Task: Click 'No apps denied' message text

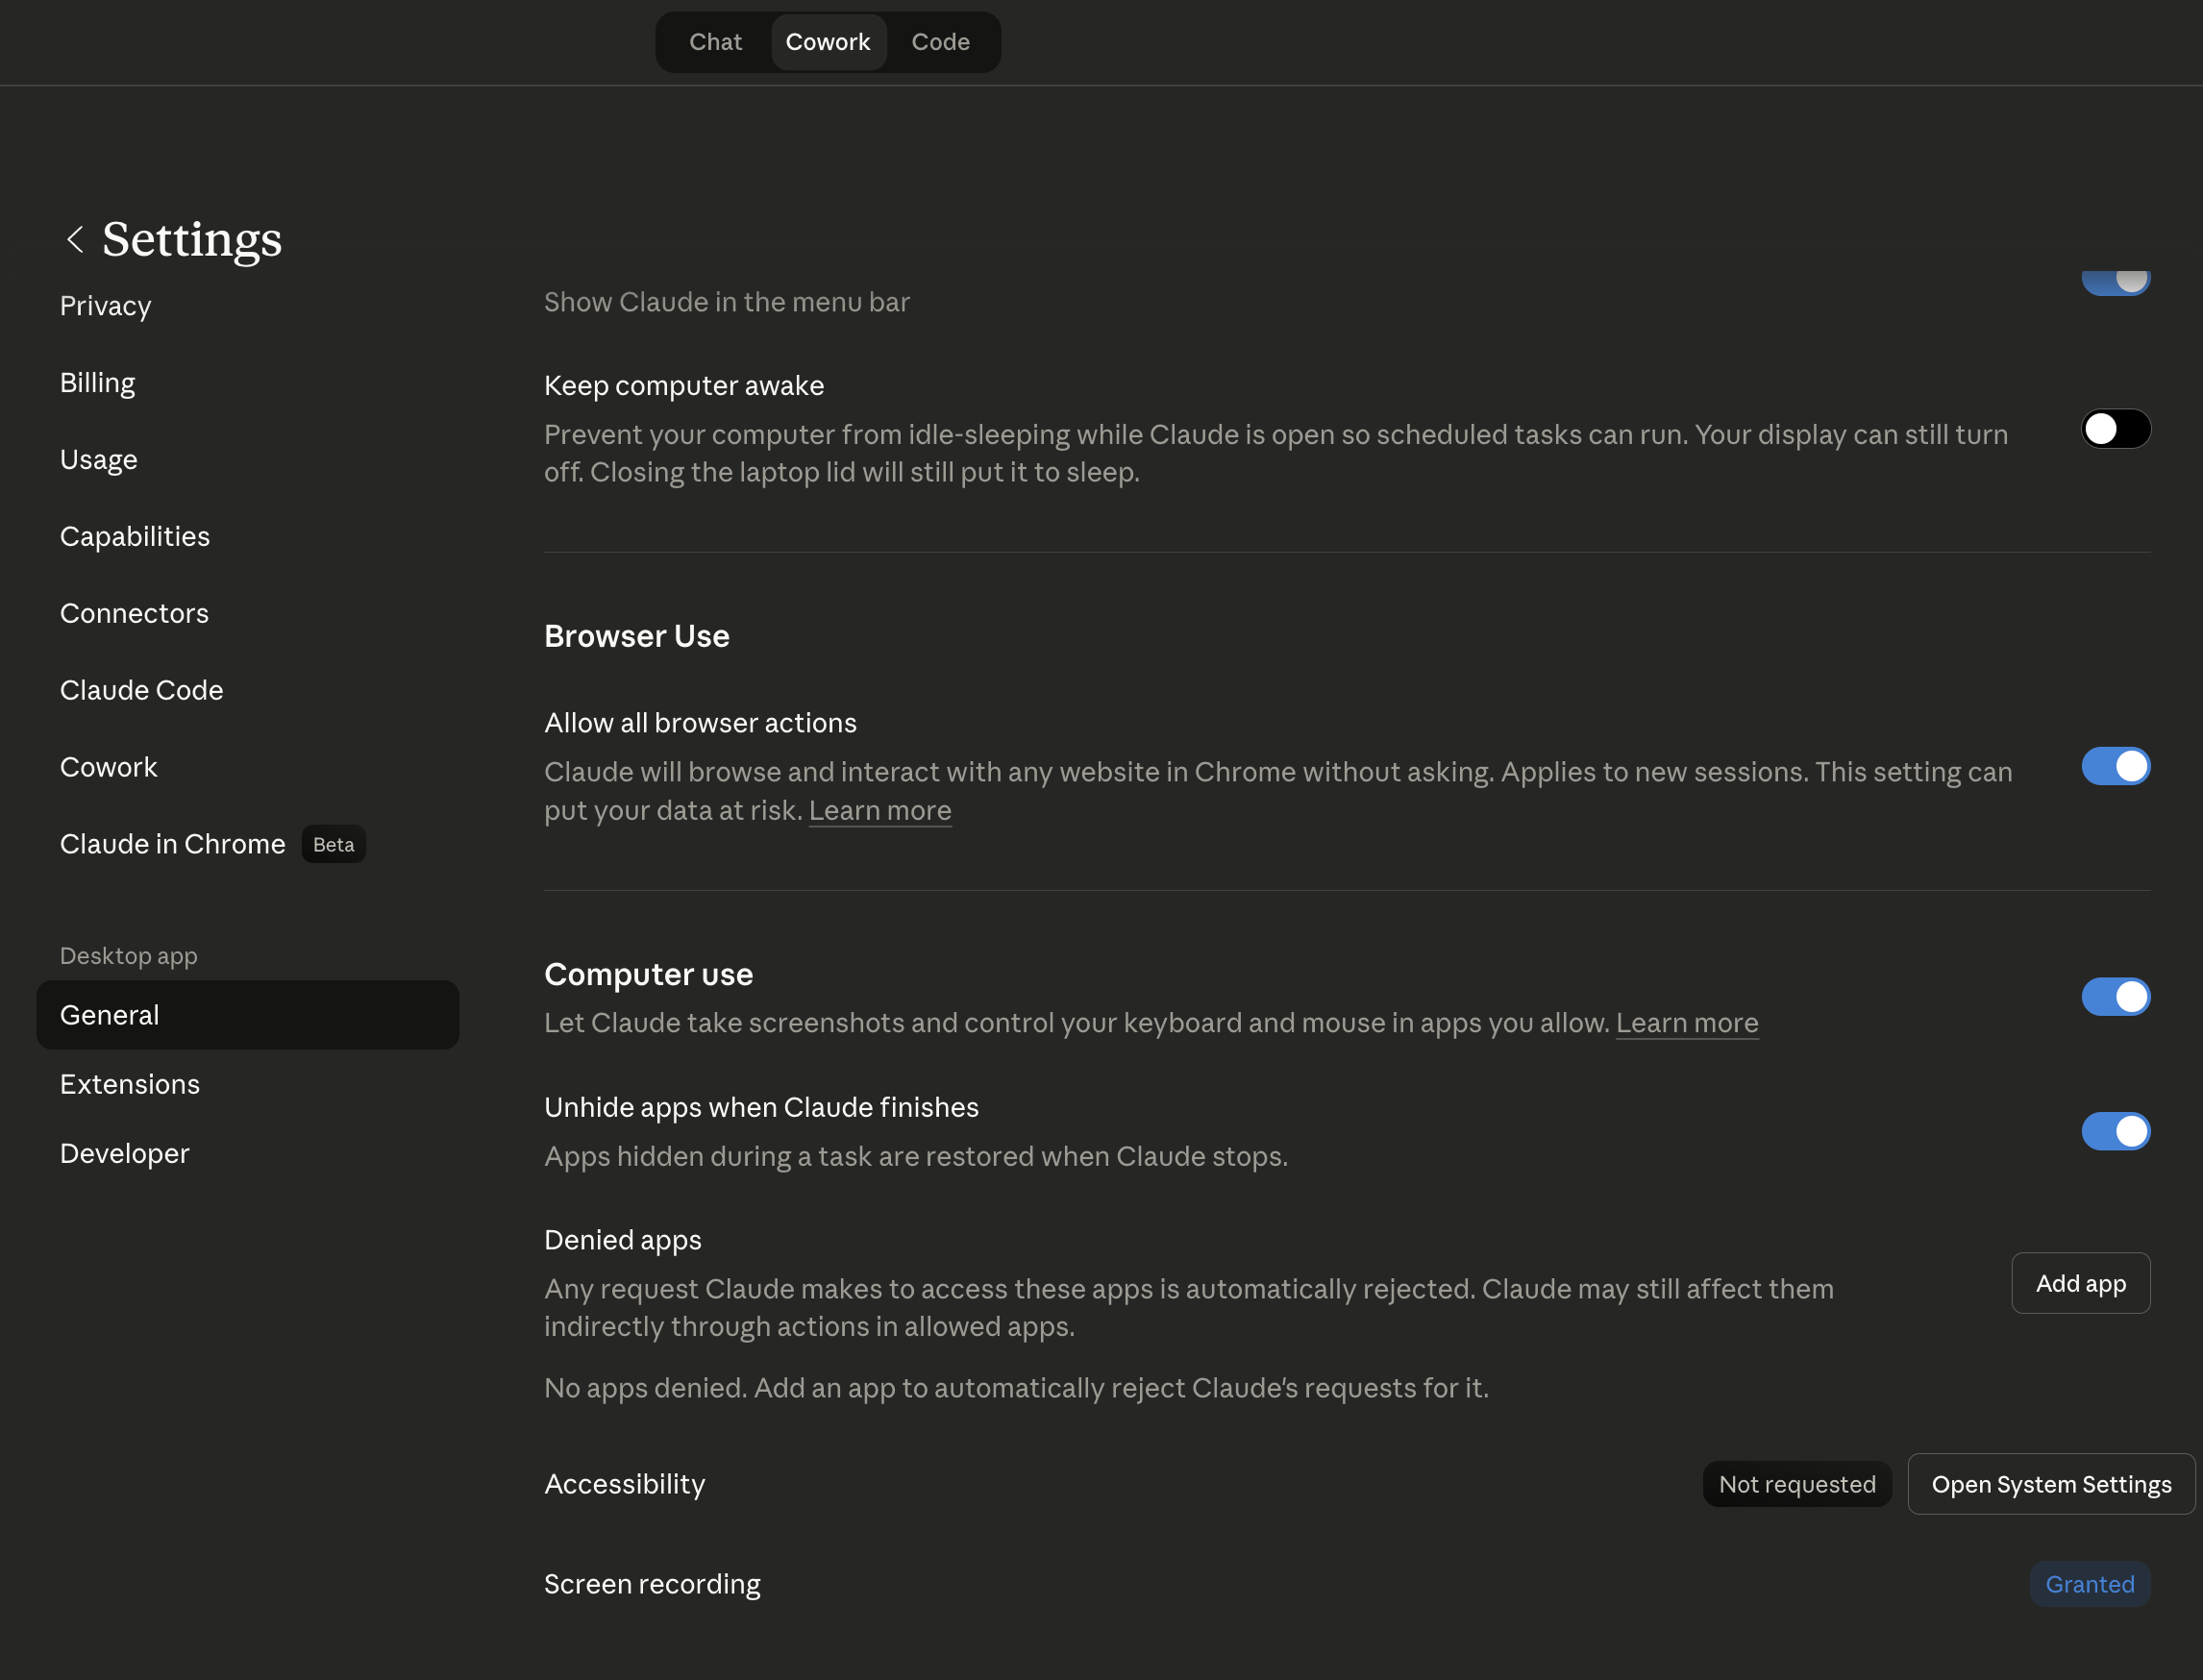Action: 1015,1389
